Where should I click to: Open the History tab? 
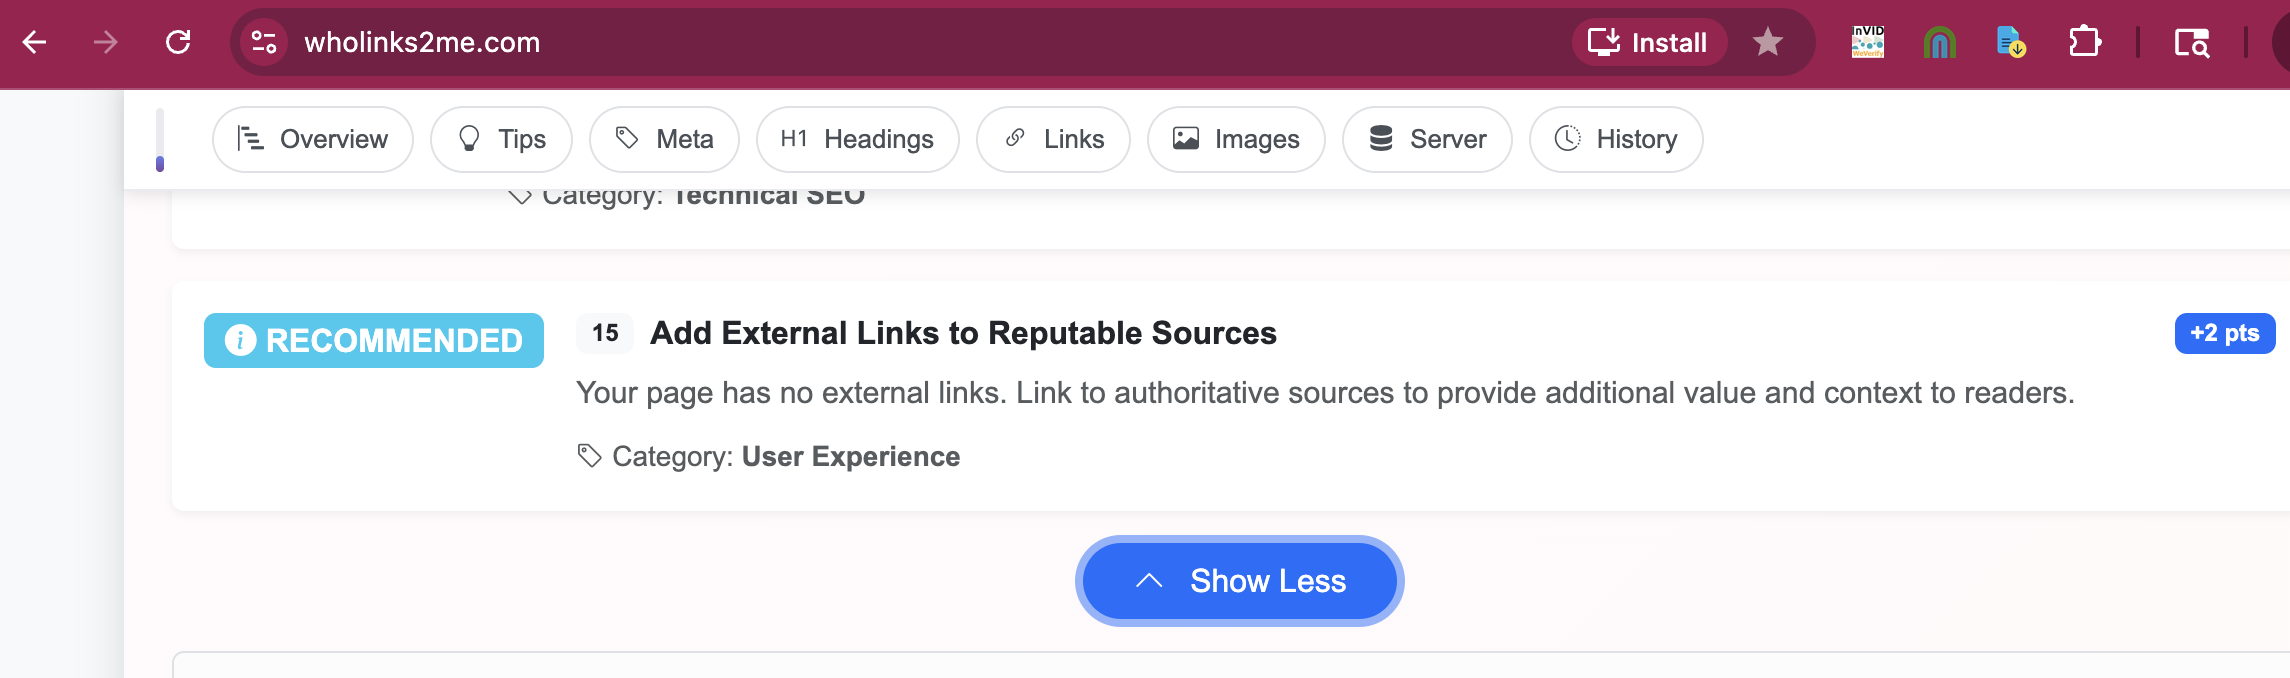coord(1616,139)
